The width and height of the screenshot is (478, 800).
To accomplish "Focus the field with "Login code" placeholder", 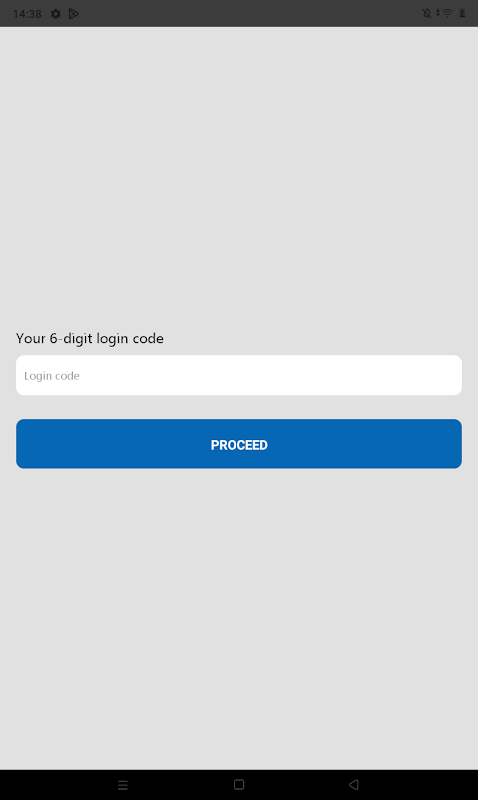I will pyautogui.click(x=239, y=375).
